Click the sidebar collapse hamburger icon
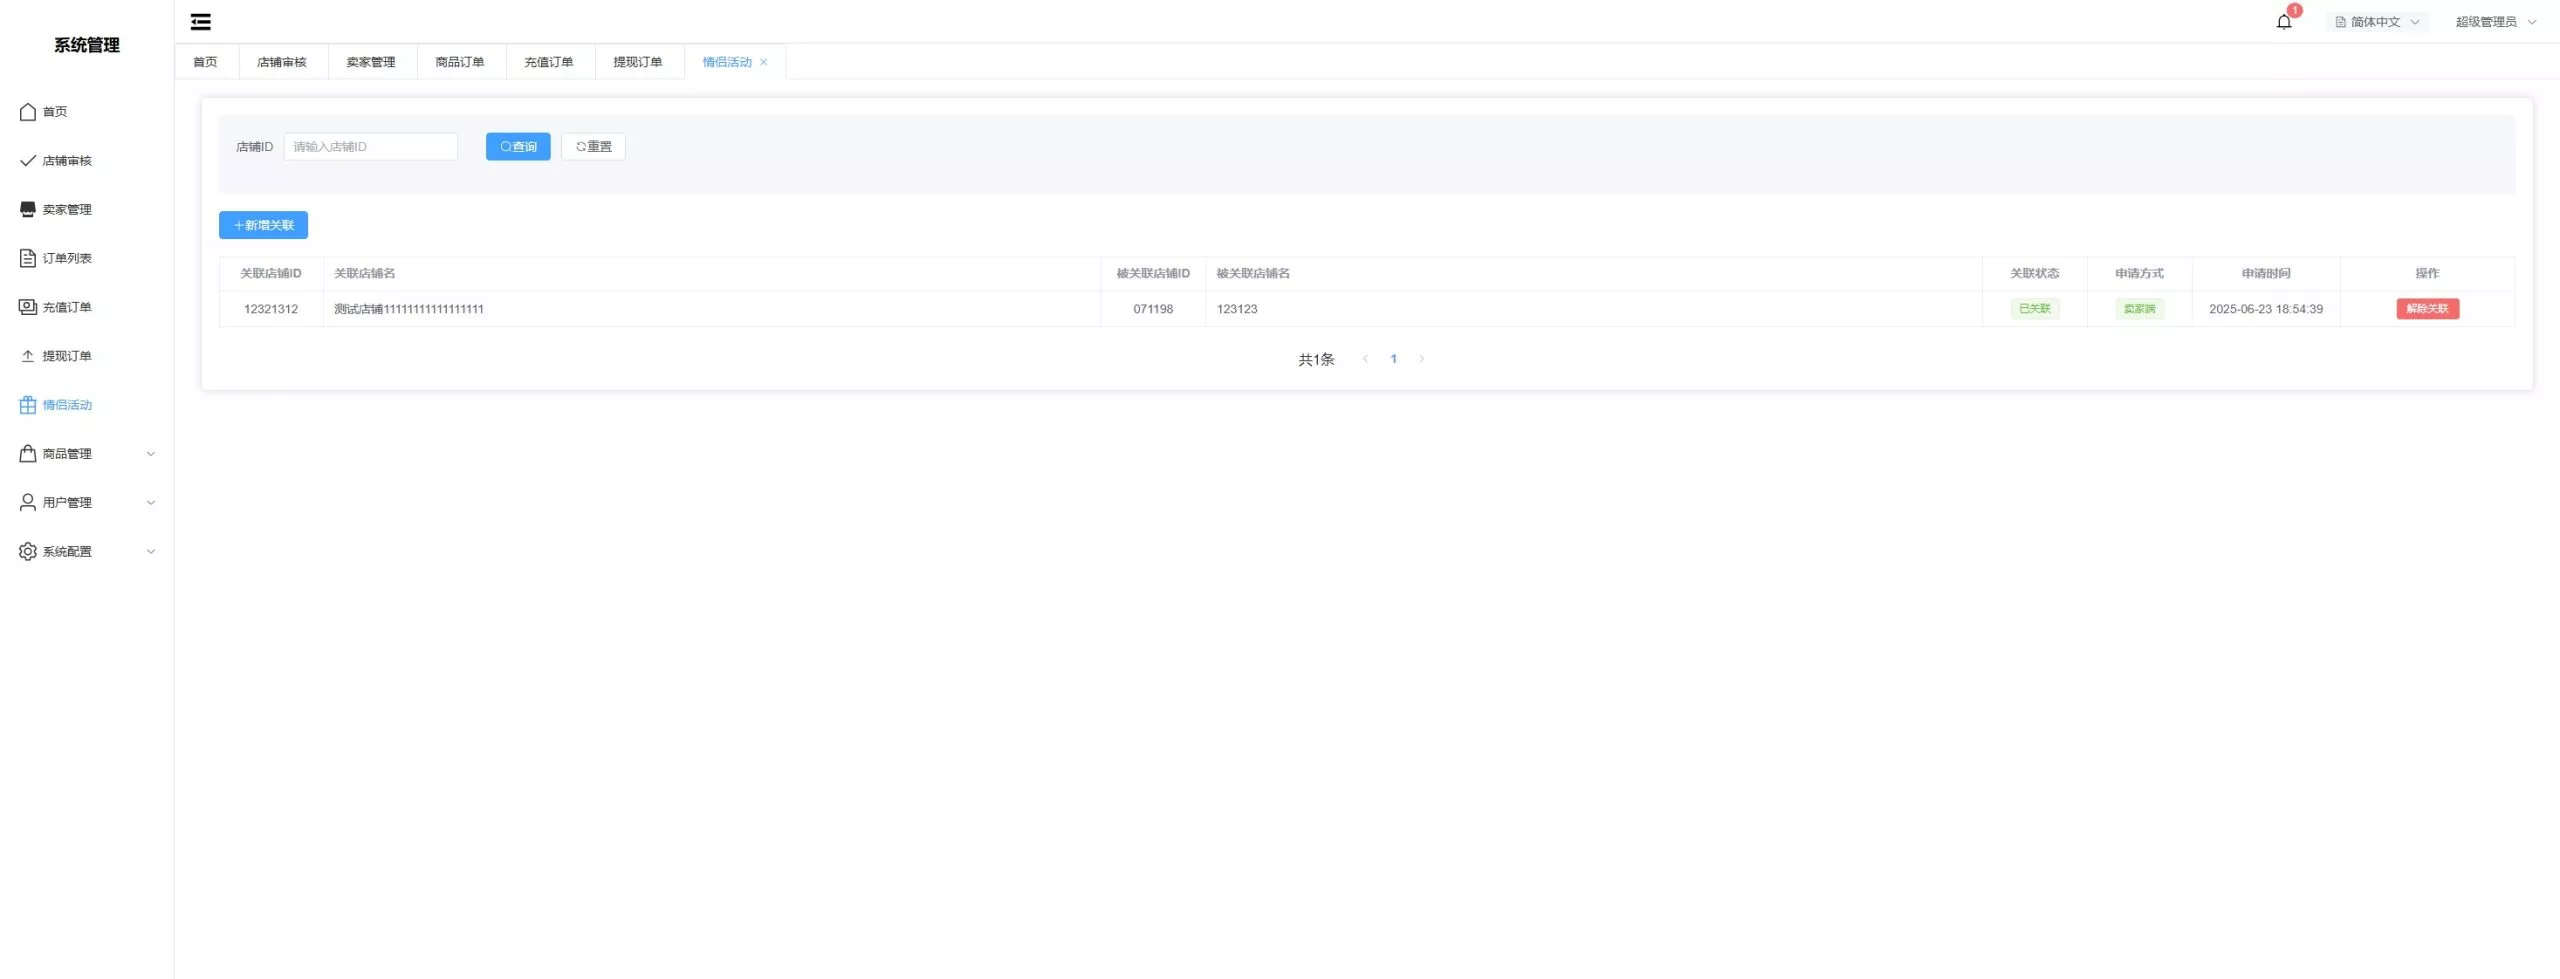This screenshot has height=979, width=2560. pos(201,22)
